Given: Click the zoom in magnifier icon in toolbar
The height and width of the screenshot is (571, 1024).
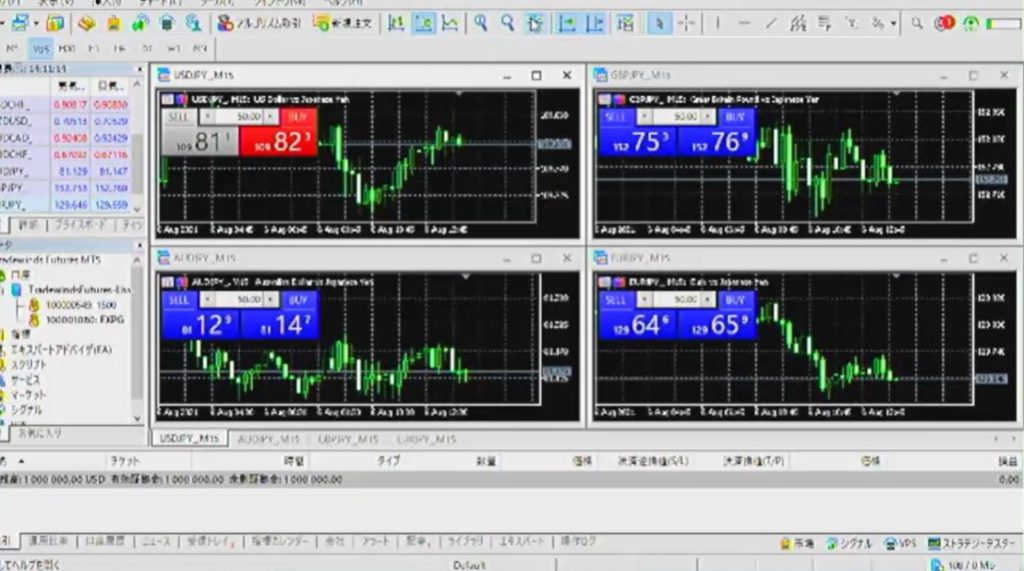Looking at the screenshot, I should coord(482,22).
